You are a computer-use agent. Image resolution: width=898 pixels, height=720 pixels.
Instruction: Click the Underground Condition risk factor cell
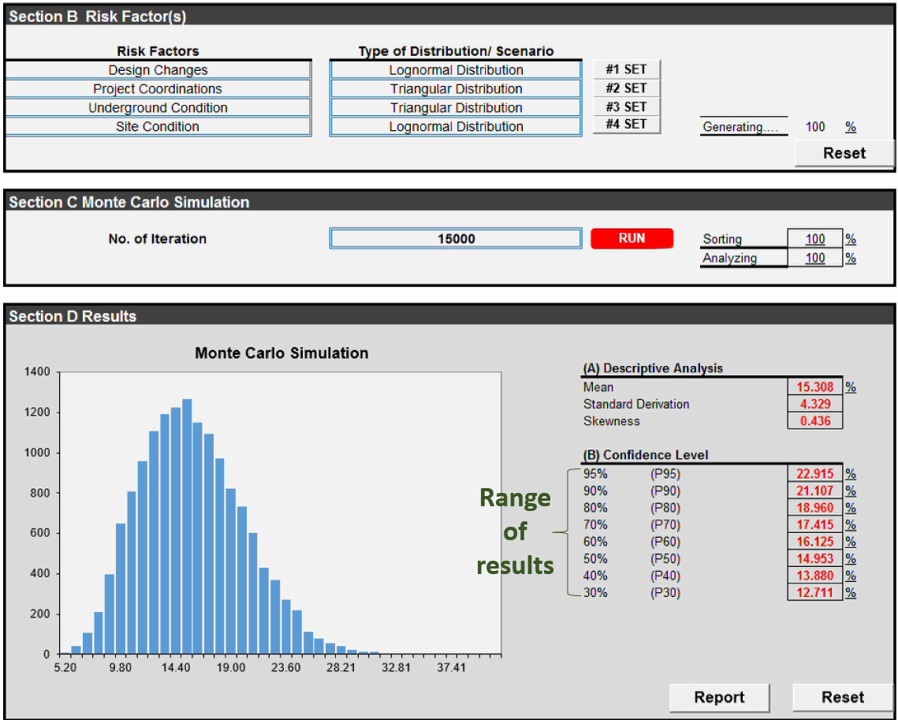(158, 108)
